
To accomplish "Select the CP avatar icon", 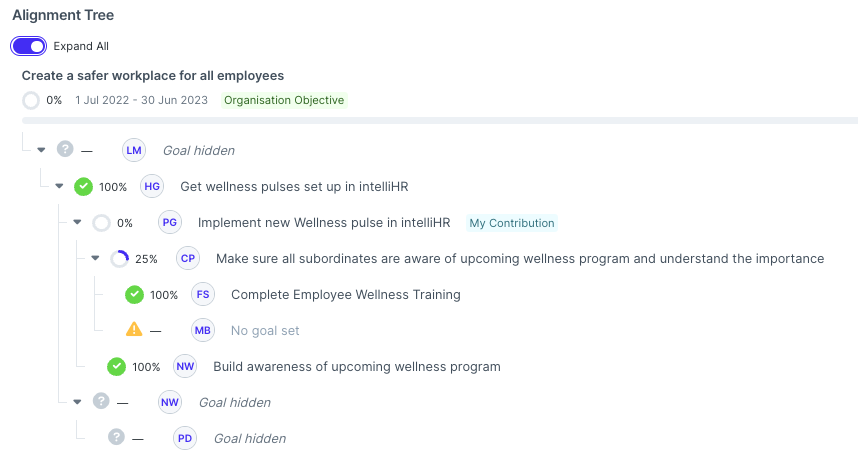I will click(x=188, y=259).
